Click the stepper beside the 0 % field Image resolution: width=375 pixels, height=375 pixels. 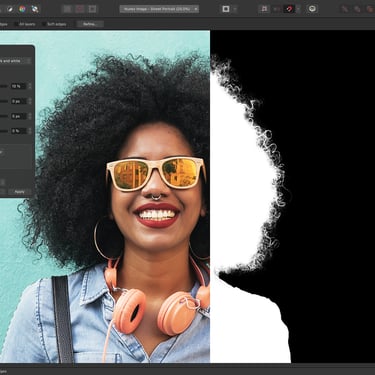tap(30, 131)
